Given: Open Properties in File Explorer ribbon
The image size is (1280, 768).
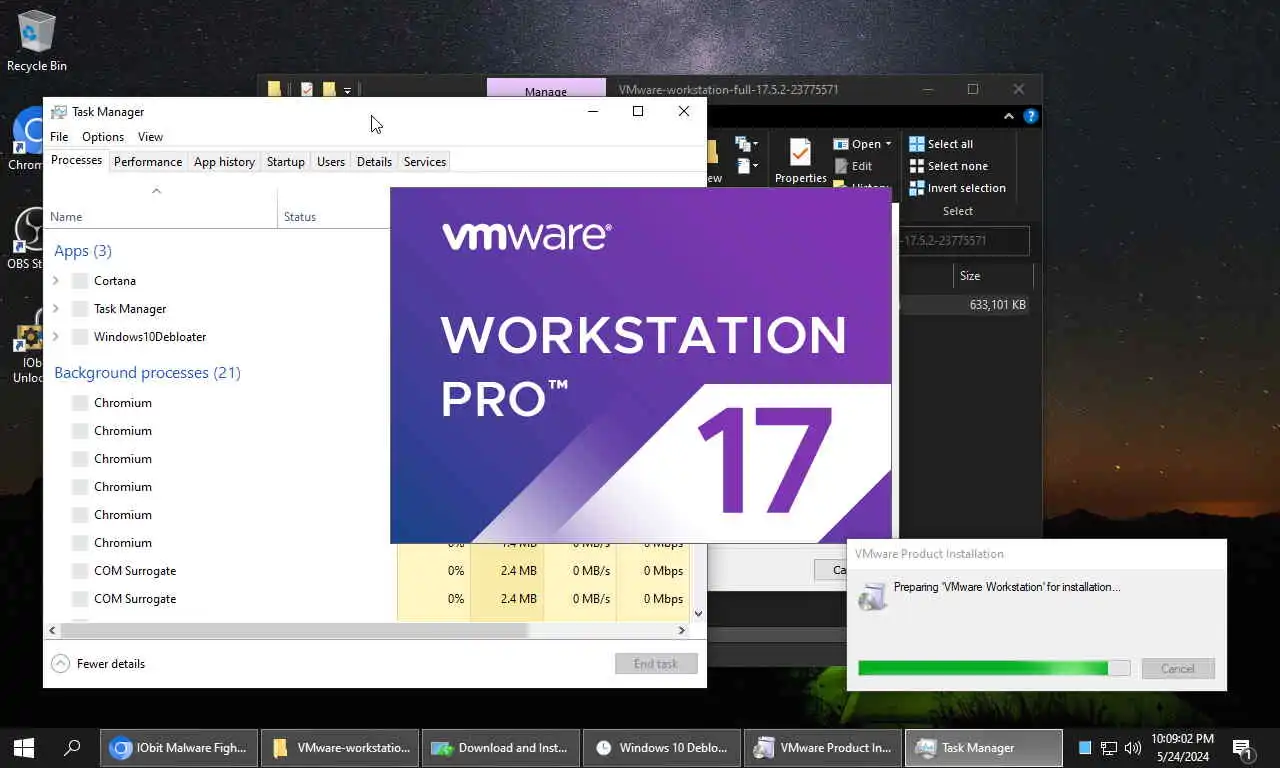Looking at the screenshot, I should (x=800, y=162).
